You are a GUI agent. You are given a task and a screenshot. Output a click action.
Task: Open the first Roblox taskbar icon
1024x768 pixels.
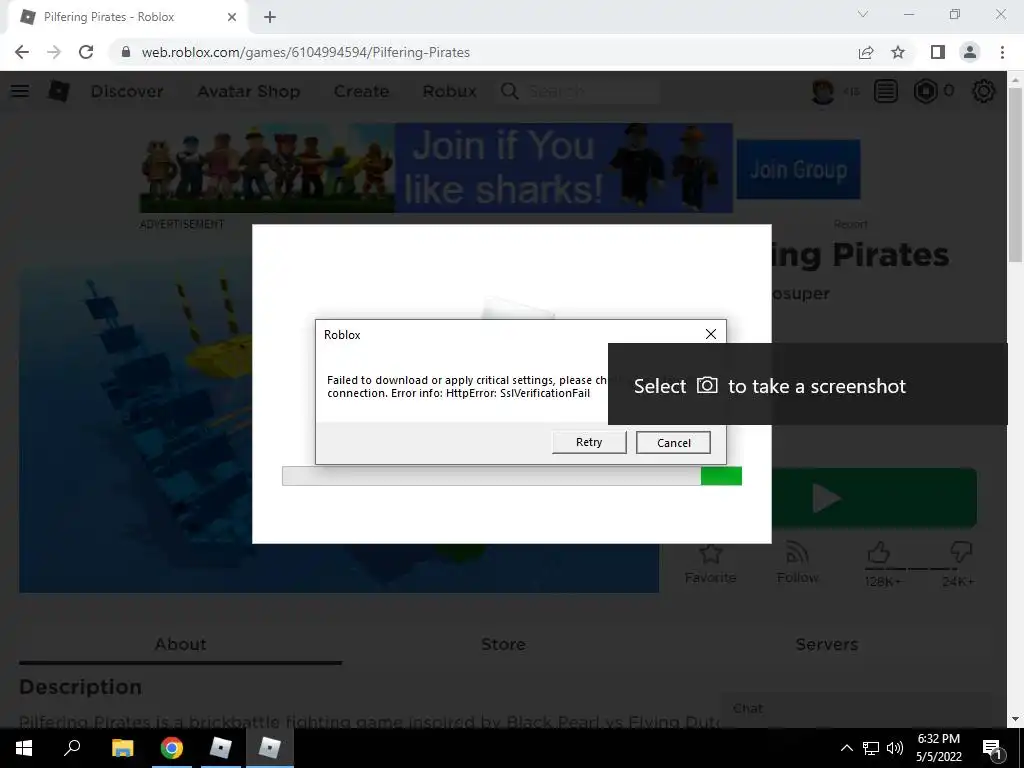point(221,748)
